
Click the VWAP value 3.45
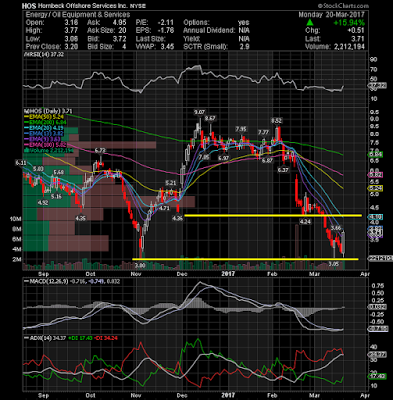(168, 47)
